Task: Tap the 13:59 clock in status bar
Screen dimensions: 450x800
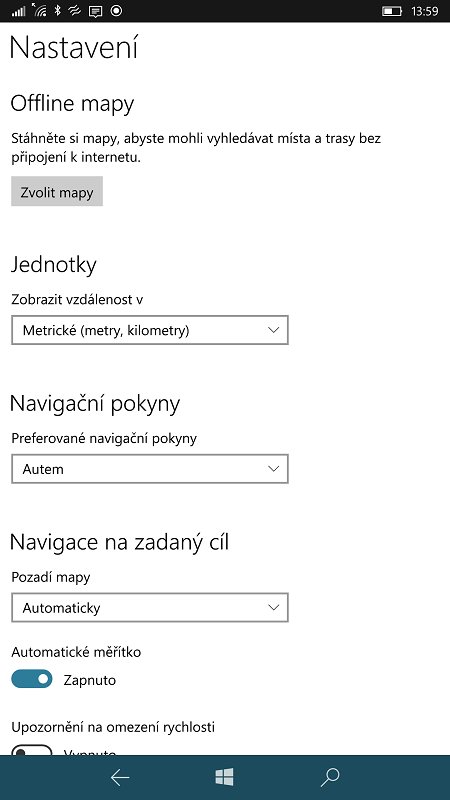Action: [x=424, y=11]
